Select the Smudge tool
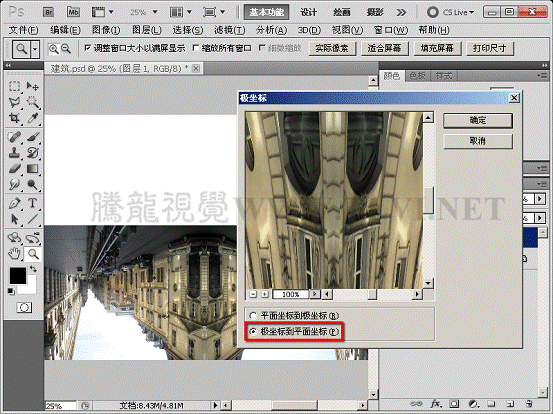Image resolution: width=553 pixels, height=414 pixels. point(14,184)
